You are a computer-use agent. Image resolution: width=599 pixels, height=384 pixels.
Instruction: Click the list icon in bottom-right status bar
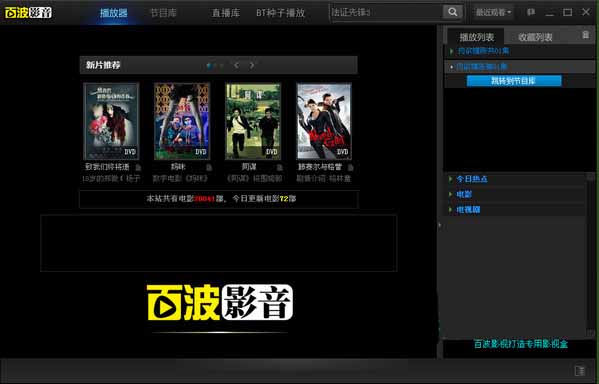click(580, 371)
